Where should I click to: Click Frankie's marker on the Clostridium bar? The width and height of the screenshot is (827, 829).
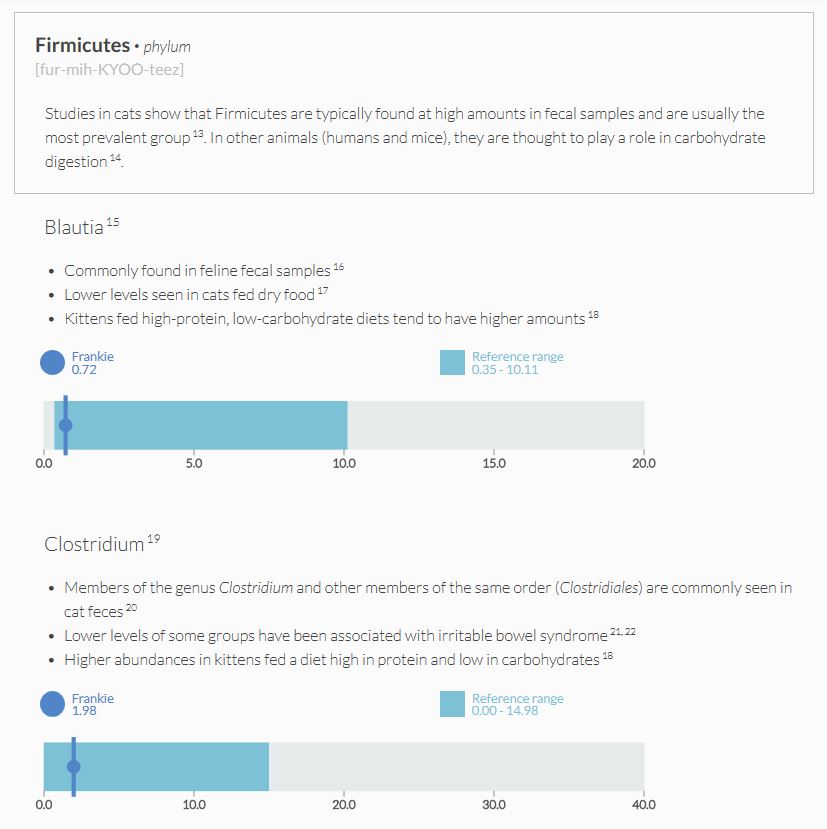73,767
